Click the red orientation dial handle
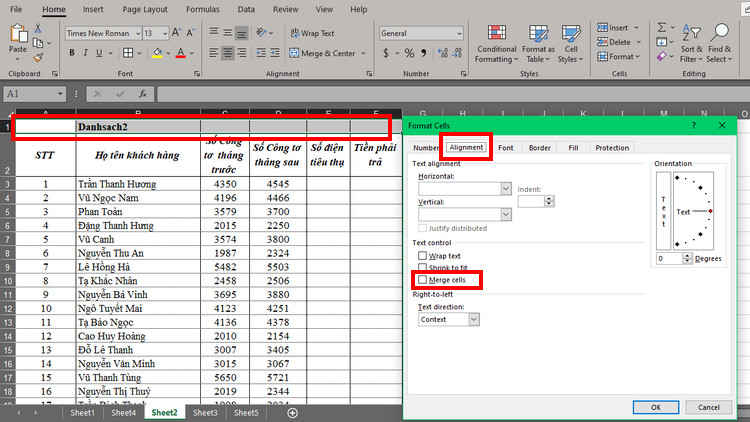 pyautogui.click(x=711, y=211)
